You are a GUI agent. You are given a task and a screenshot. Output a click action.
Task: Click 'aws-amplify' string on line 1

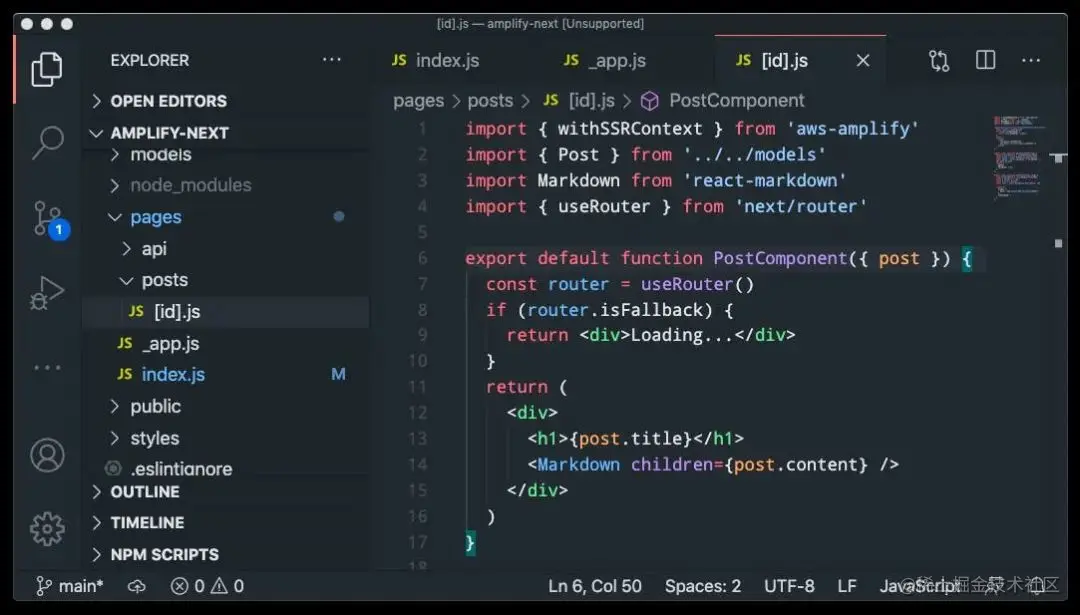[x=853, y=129]
